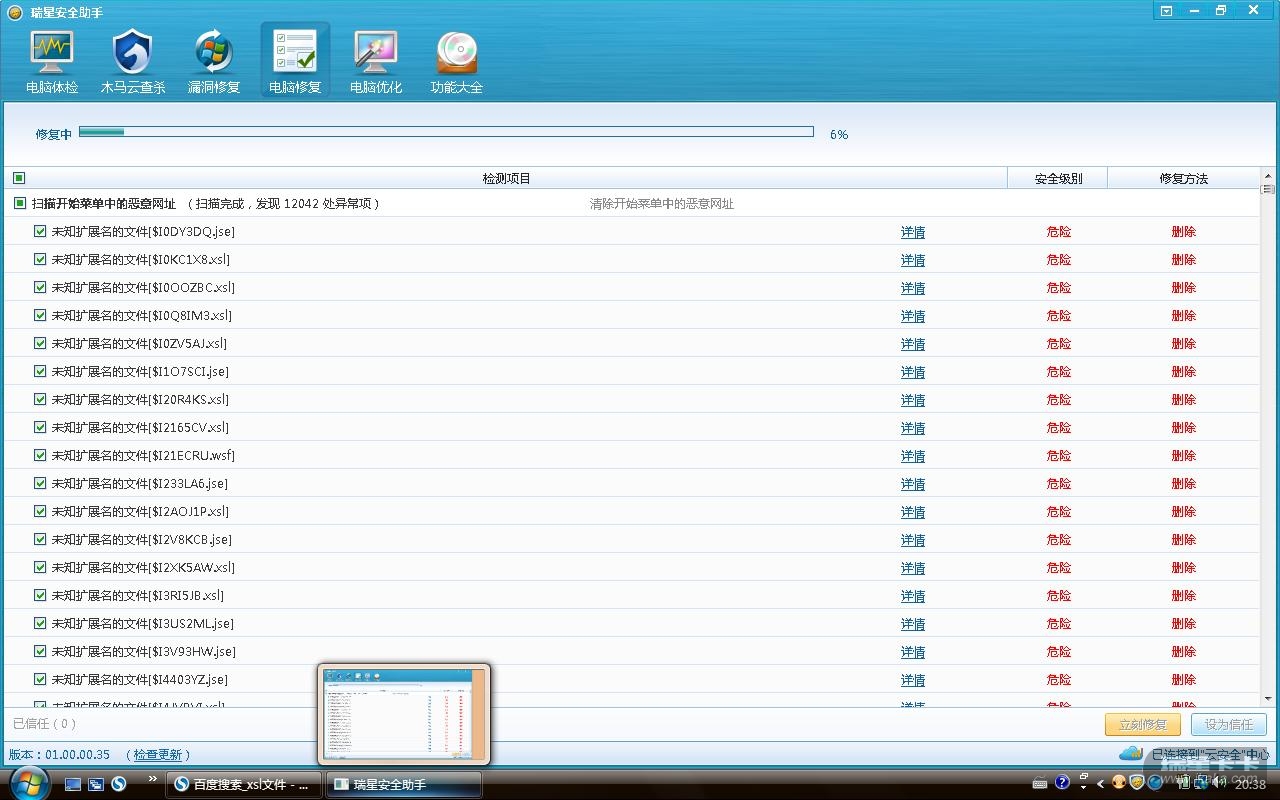The image size is (1280, 800).
Task: Click the blue help icon in system tray
Action: pos(1062,782)
